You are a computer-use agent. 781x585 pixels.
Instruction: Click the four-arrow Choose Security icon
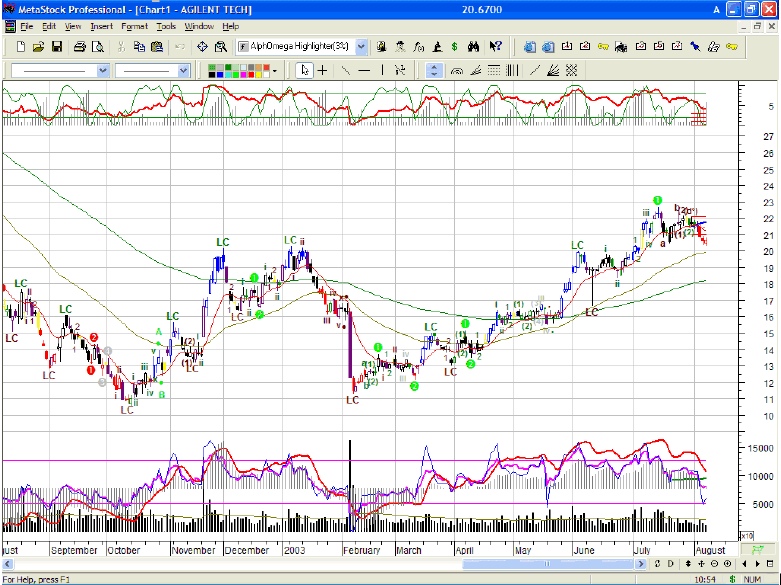202,47
